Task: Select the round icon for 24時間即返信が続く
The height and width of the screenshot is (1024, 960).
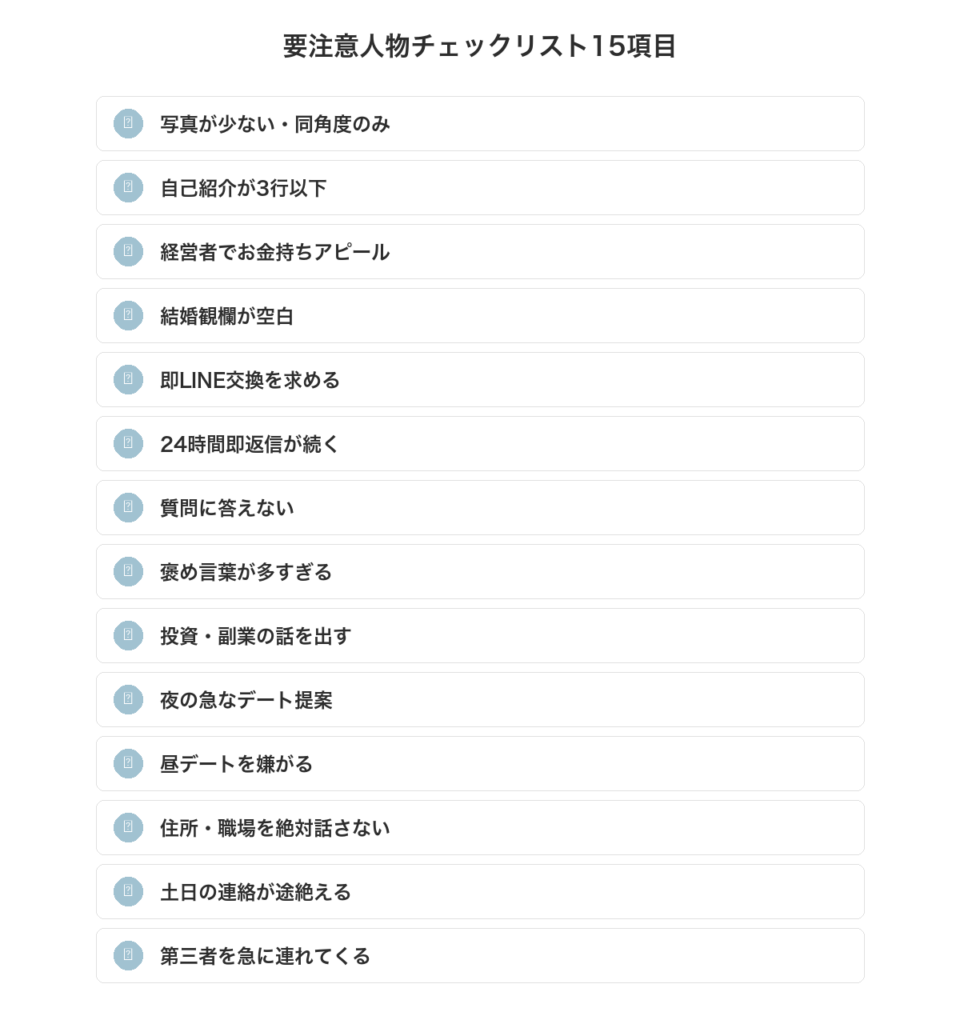Action: (x=128, y=444)
